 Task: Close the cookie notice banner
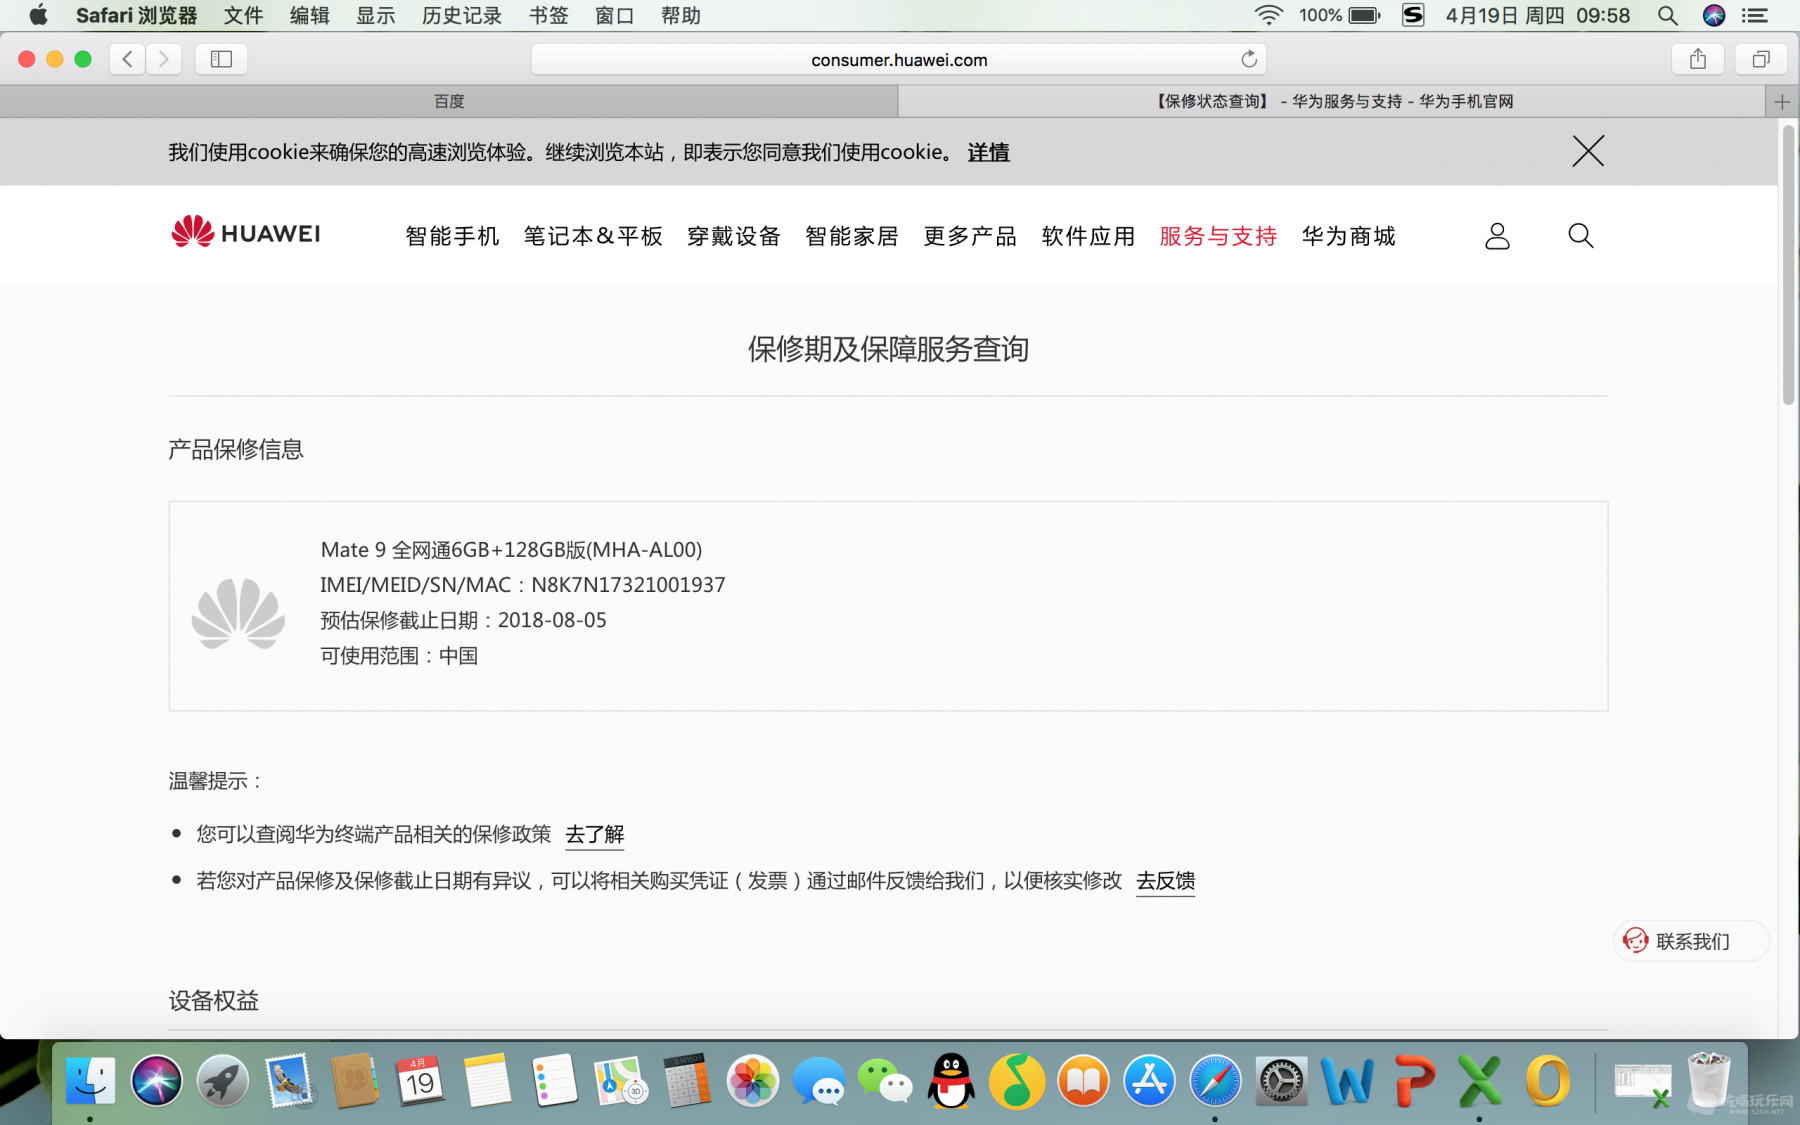[x=1588, y=151]
